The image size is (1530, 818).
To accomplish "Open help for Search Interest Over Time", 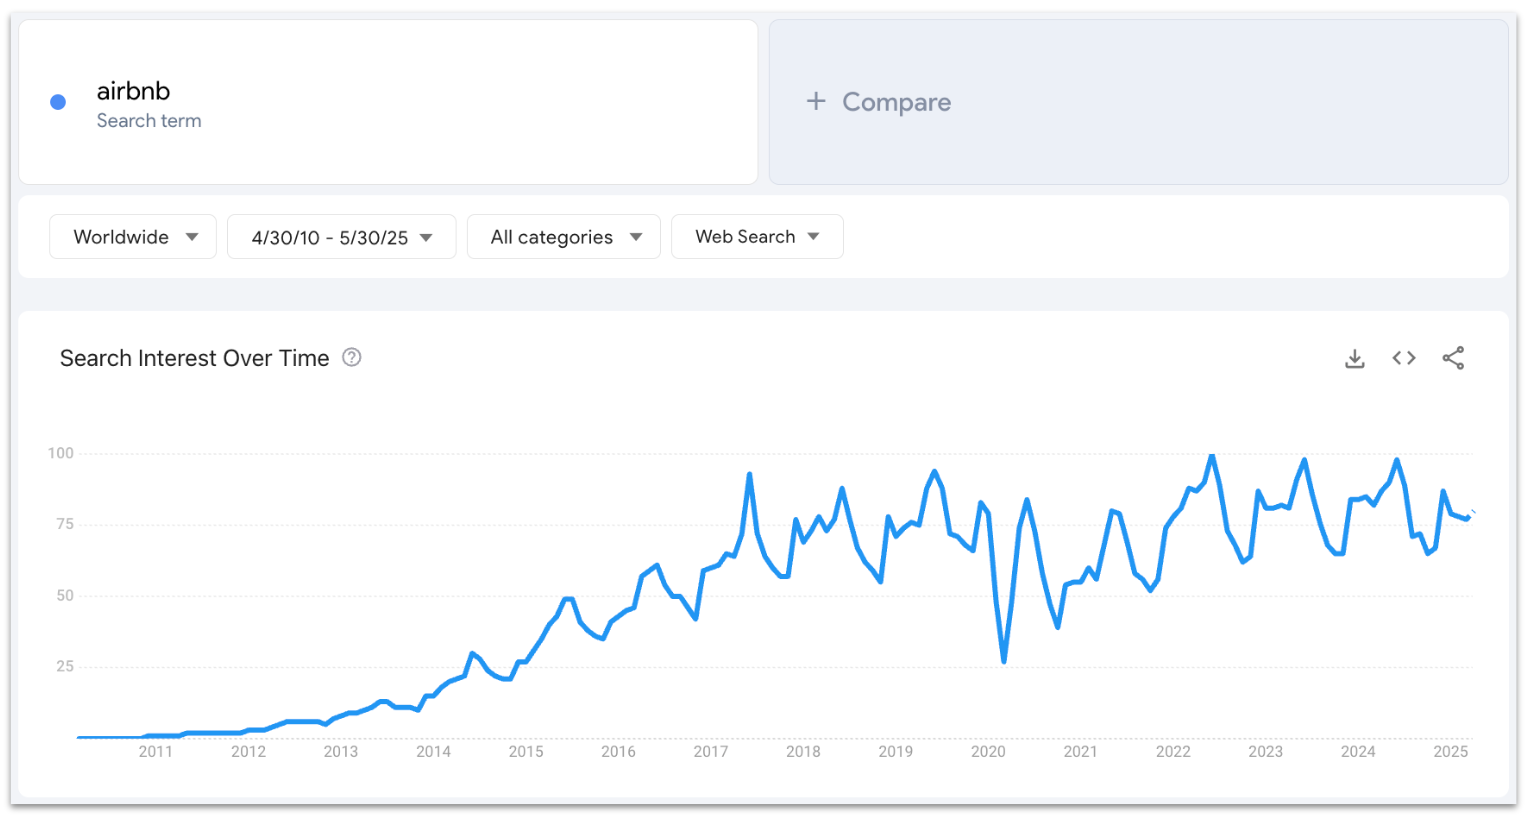I will [x=352, y=357].
